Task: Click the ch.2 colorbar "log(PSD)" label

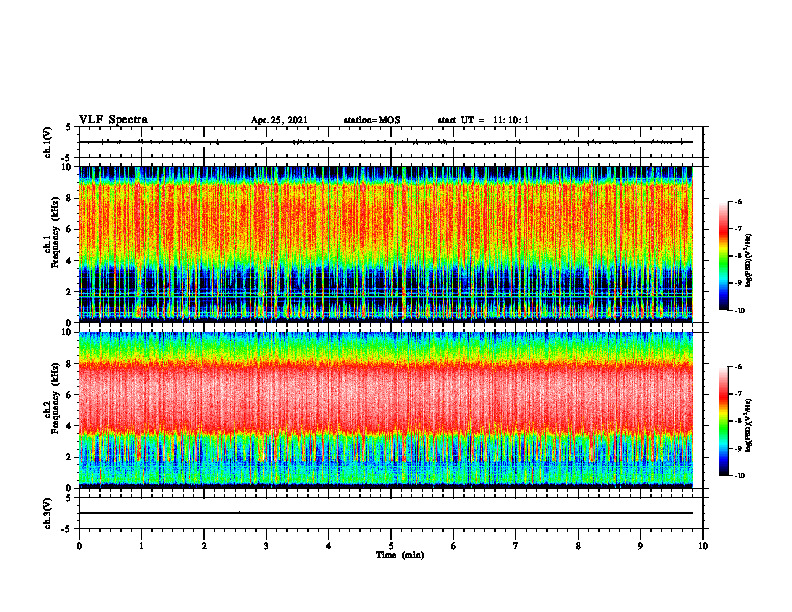Action: [x=748, y=425]
